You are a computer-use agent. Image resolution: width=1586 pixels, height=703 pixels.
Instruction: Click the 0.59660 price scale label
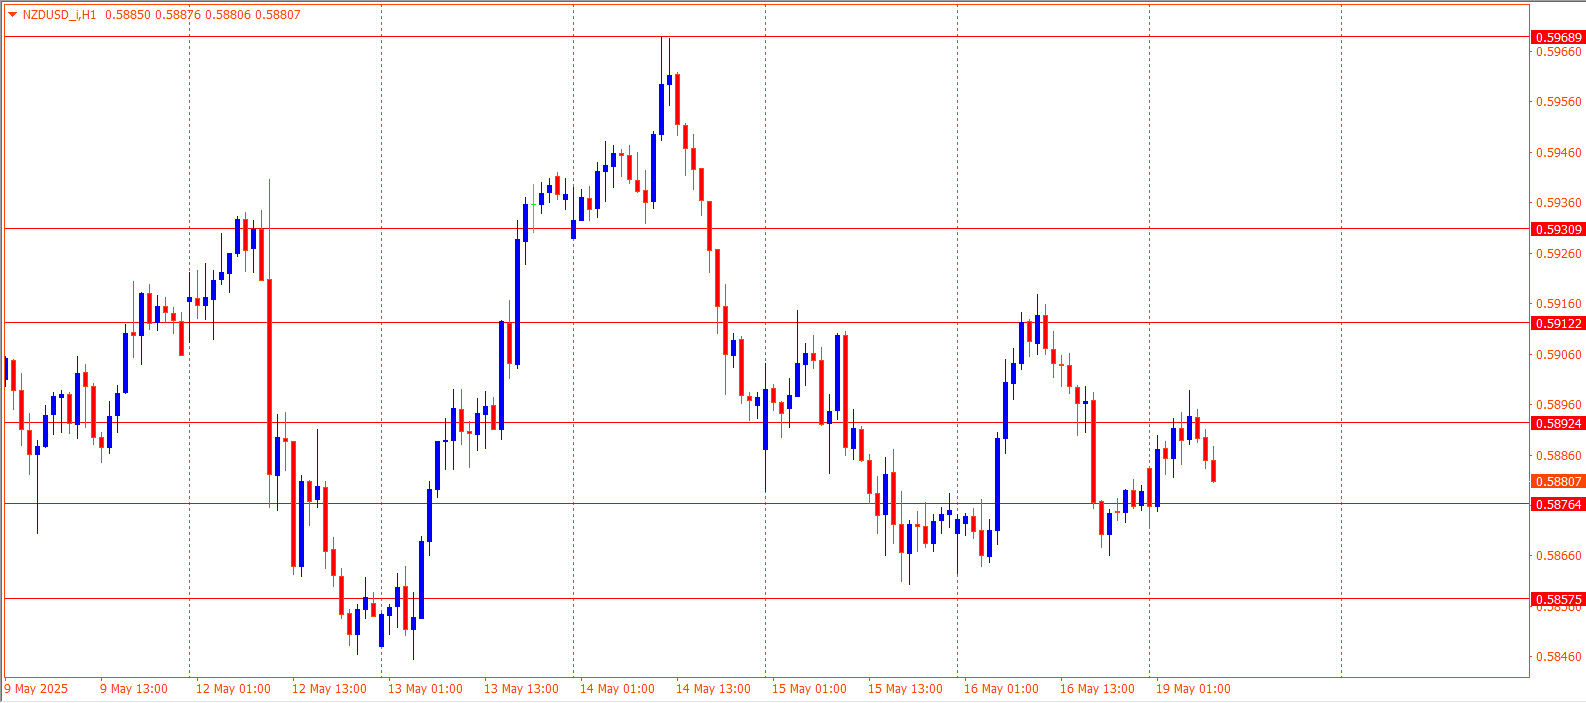coord(1559,52)
